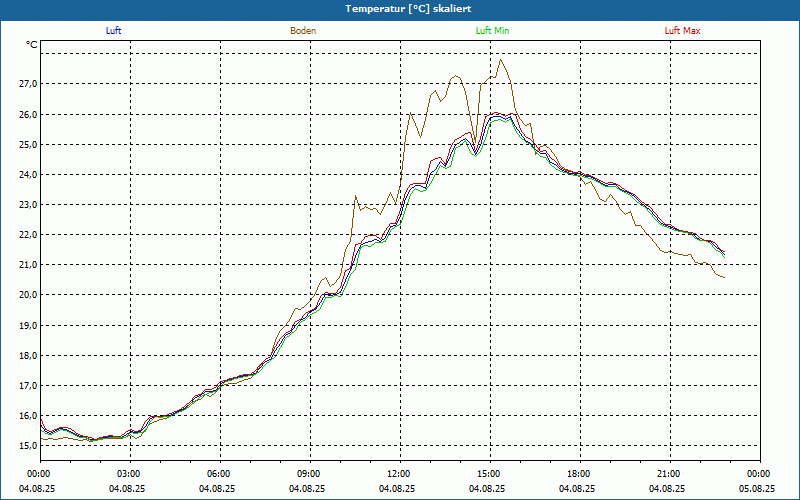Viewport: 800px width, 500px height.
Task: Click the '21:00' time axis label
Action: [670, 474]
